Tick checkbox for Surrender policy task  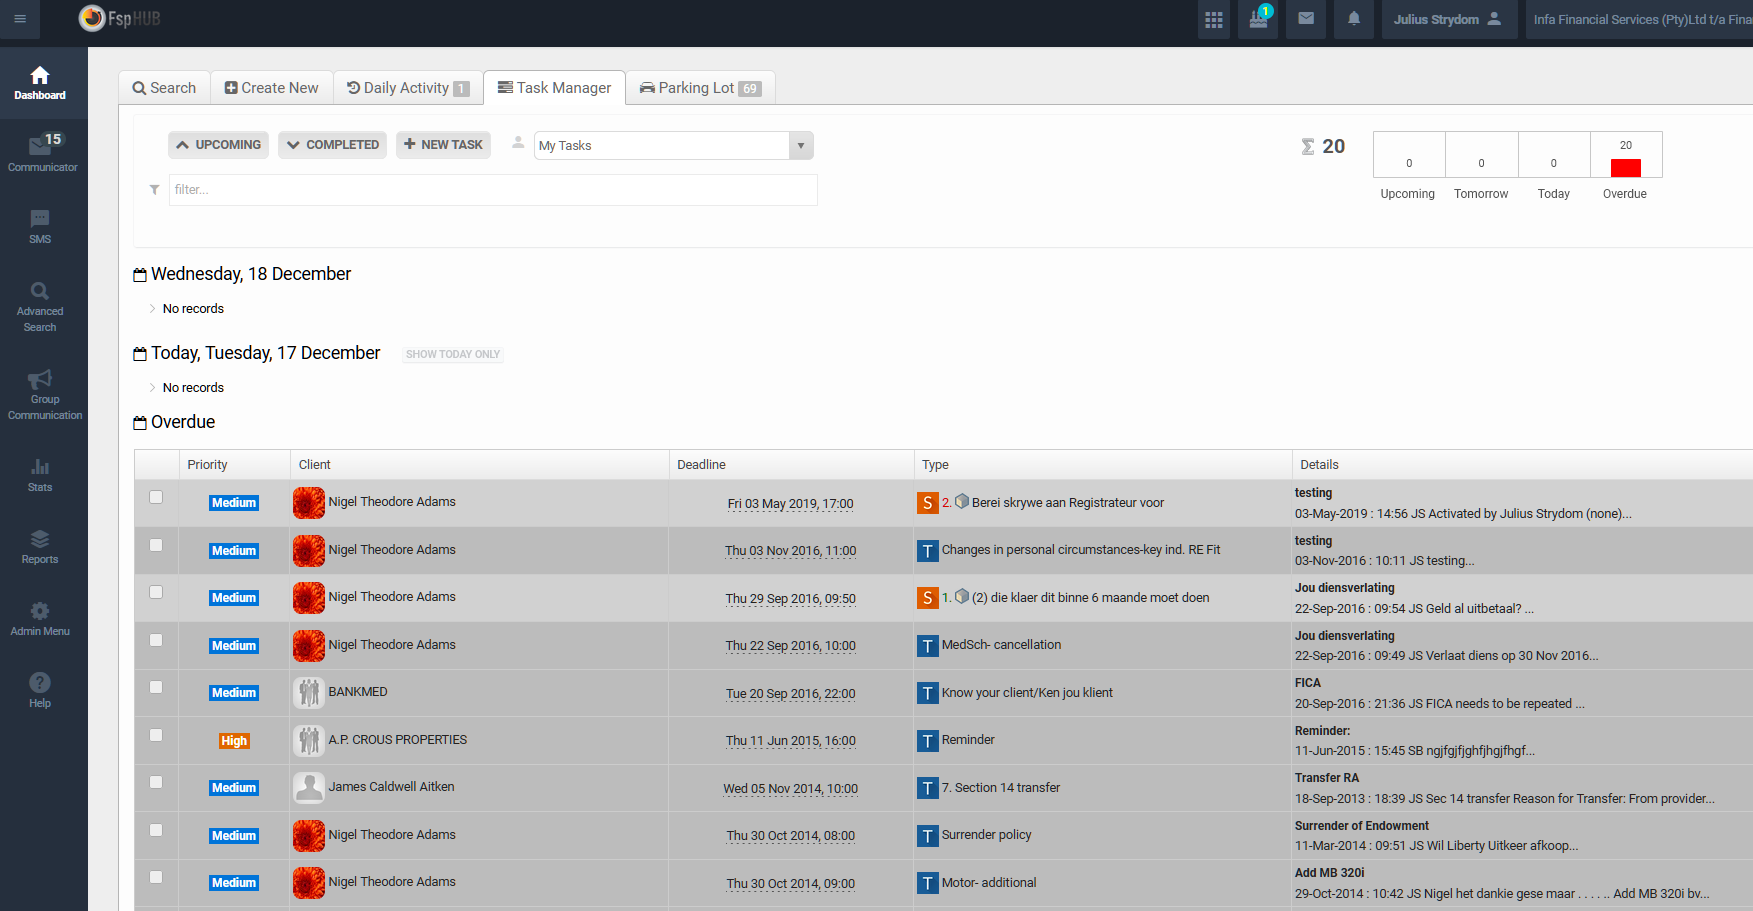[156, 830]
